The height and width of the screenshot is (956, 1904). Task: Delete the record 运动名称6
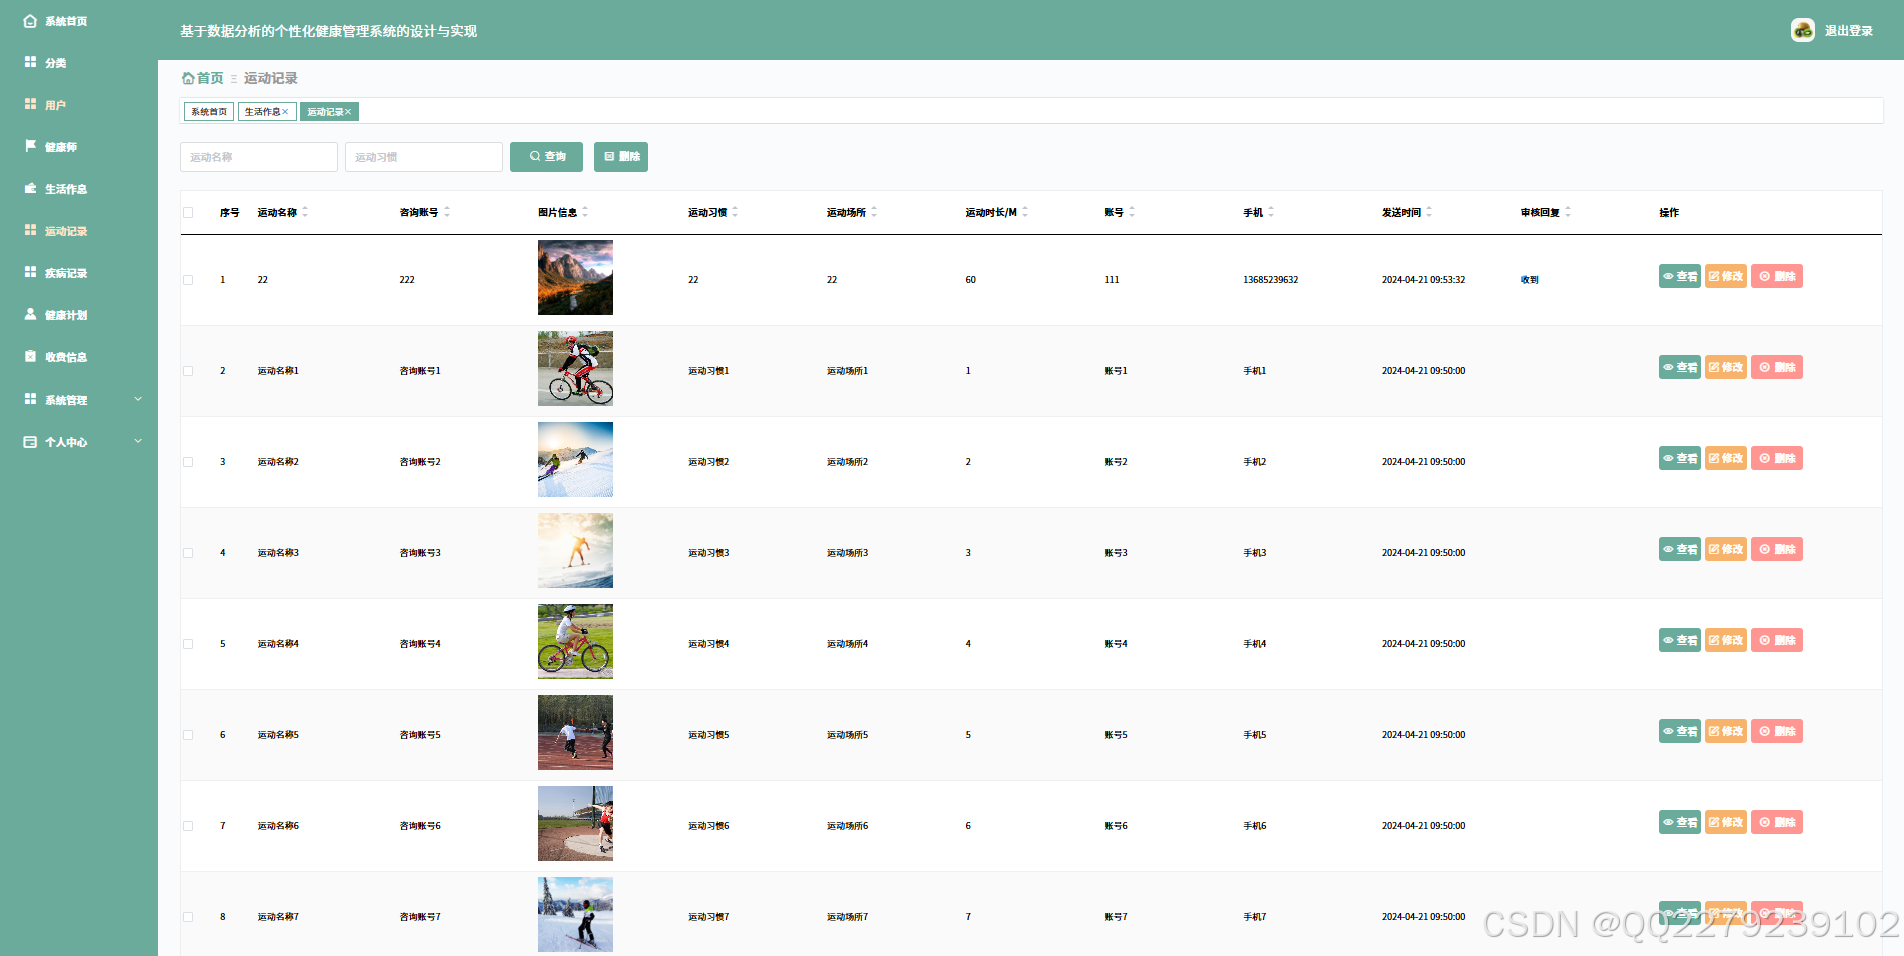point(1777,822)
